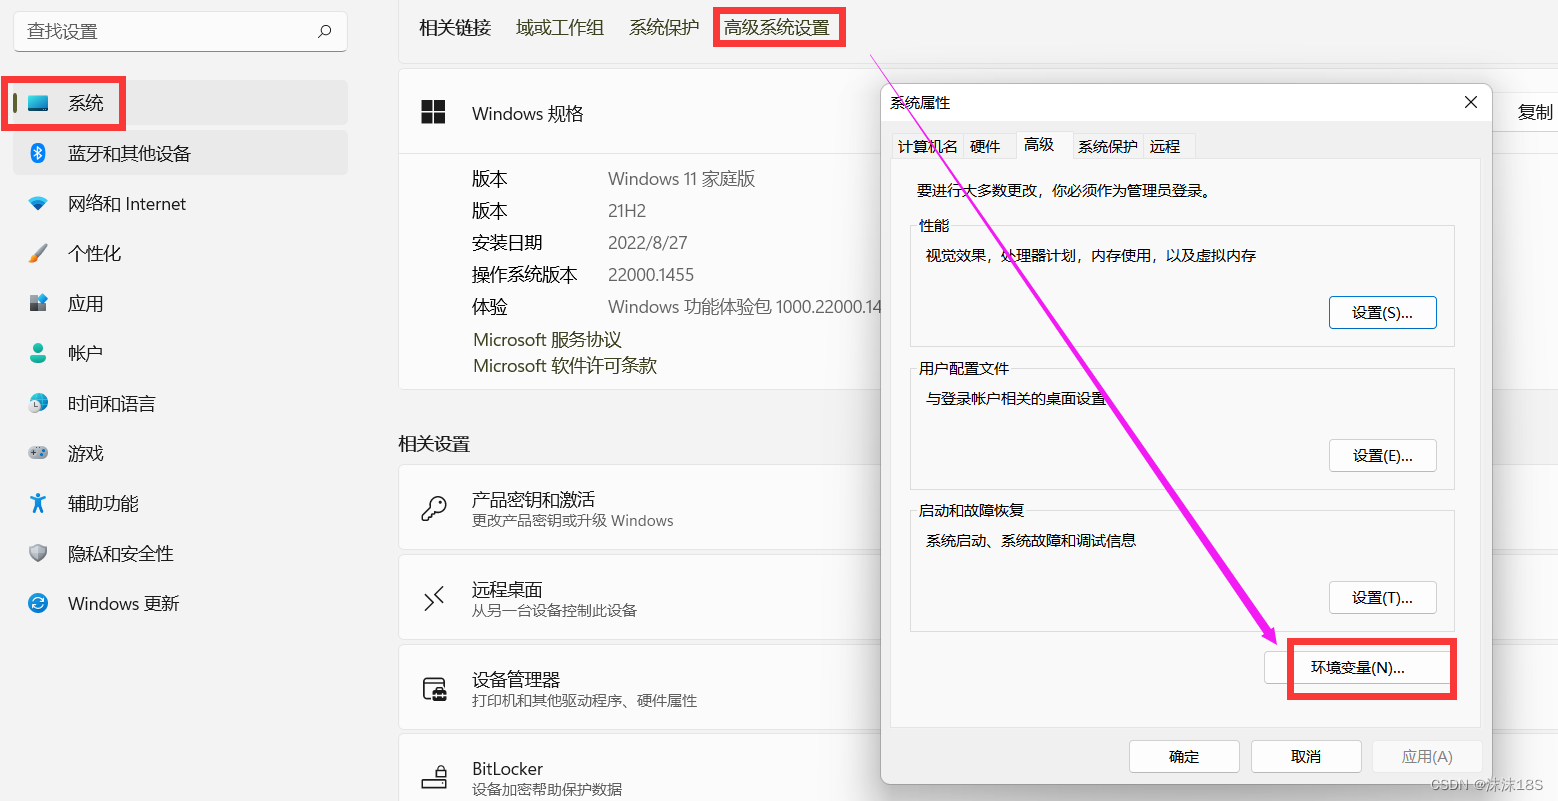Click 复制 button for Windows specs

(x=1534, y=112)
